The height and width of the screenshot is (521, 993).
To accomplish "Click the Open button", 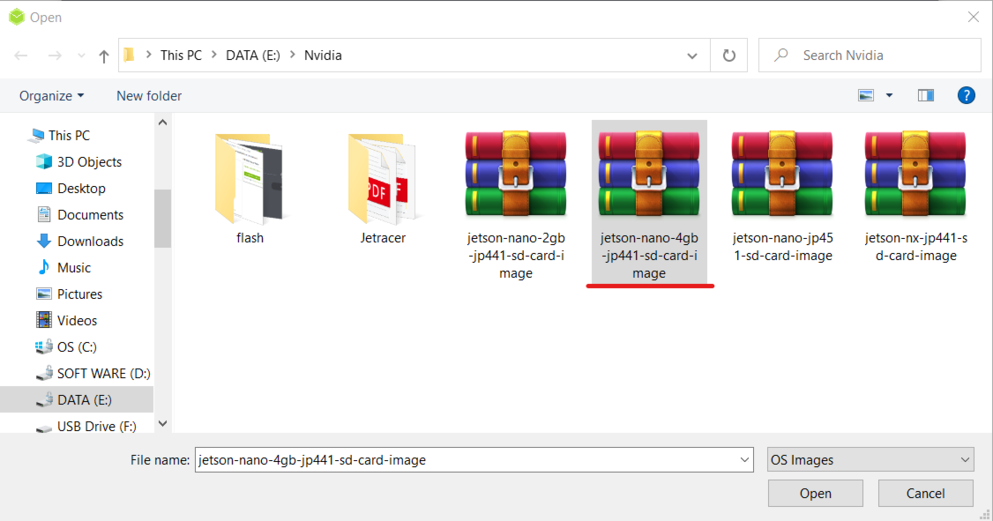I will [815, 493].
